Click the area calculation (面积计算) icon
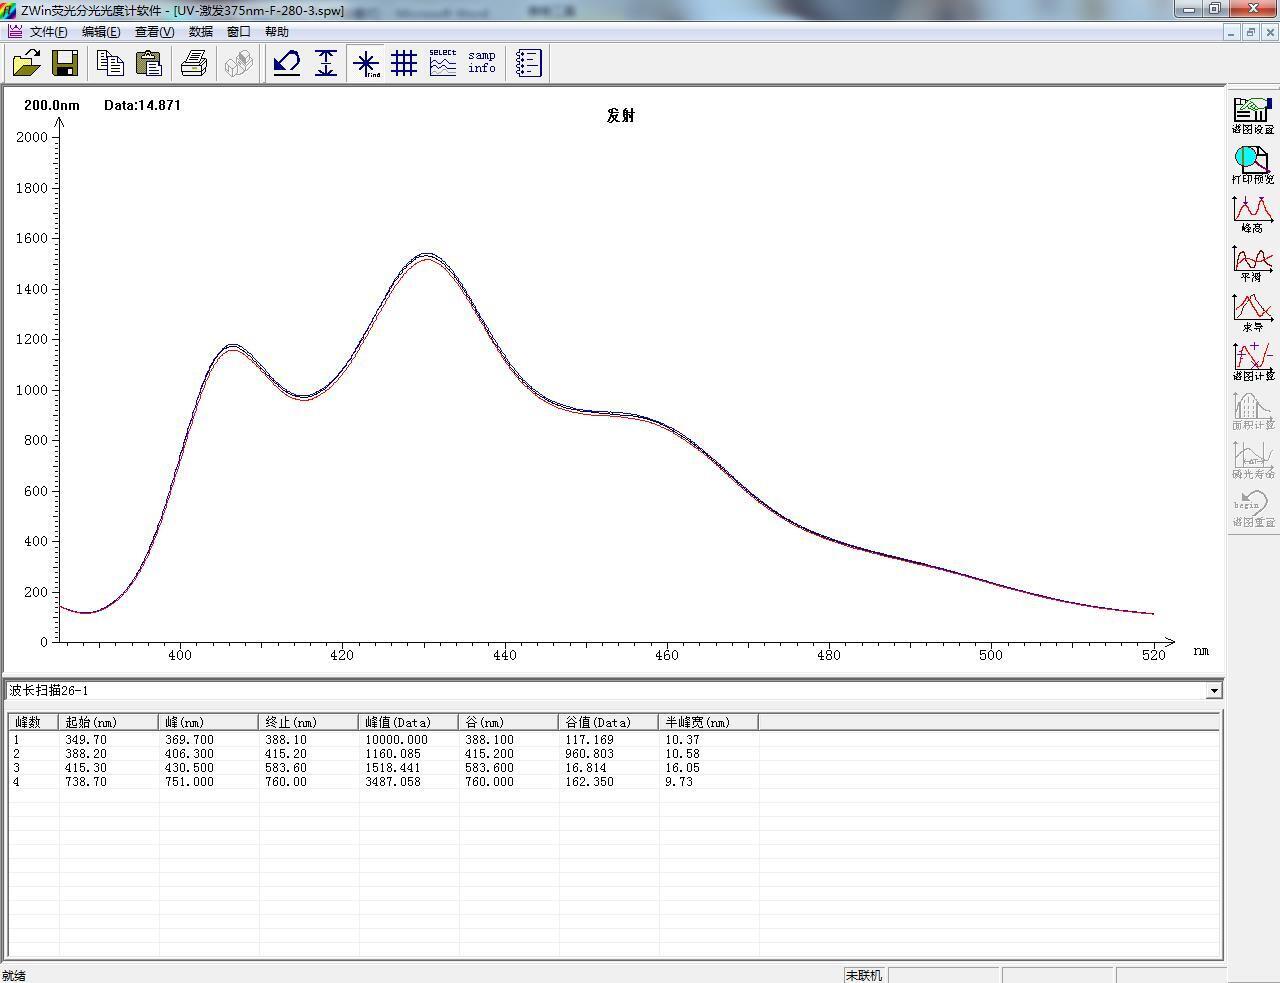This screenshot has height=983, width=1280. 1253,410
